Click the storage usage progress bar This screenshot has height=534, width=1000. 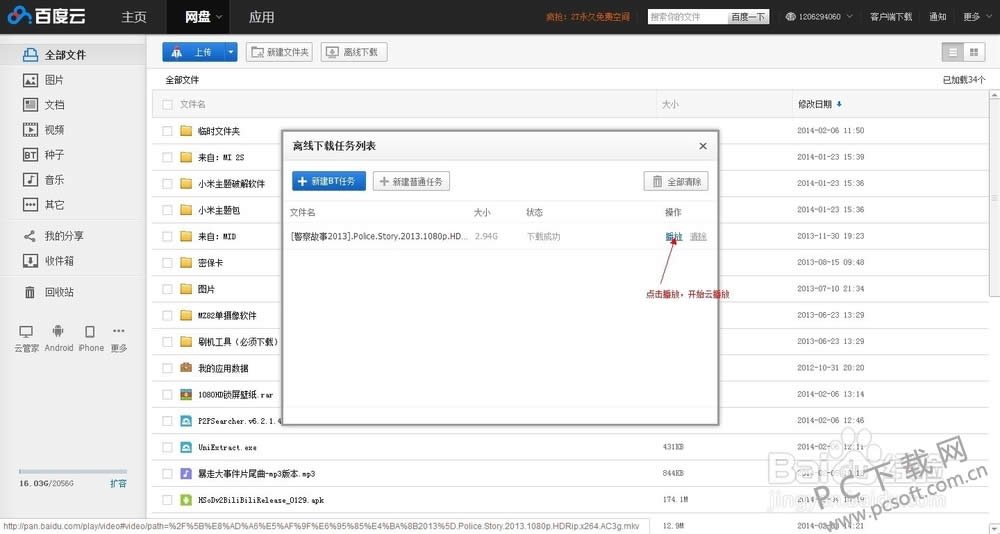[x=73, y=471]
